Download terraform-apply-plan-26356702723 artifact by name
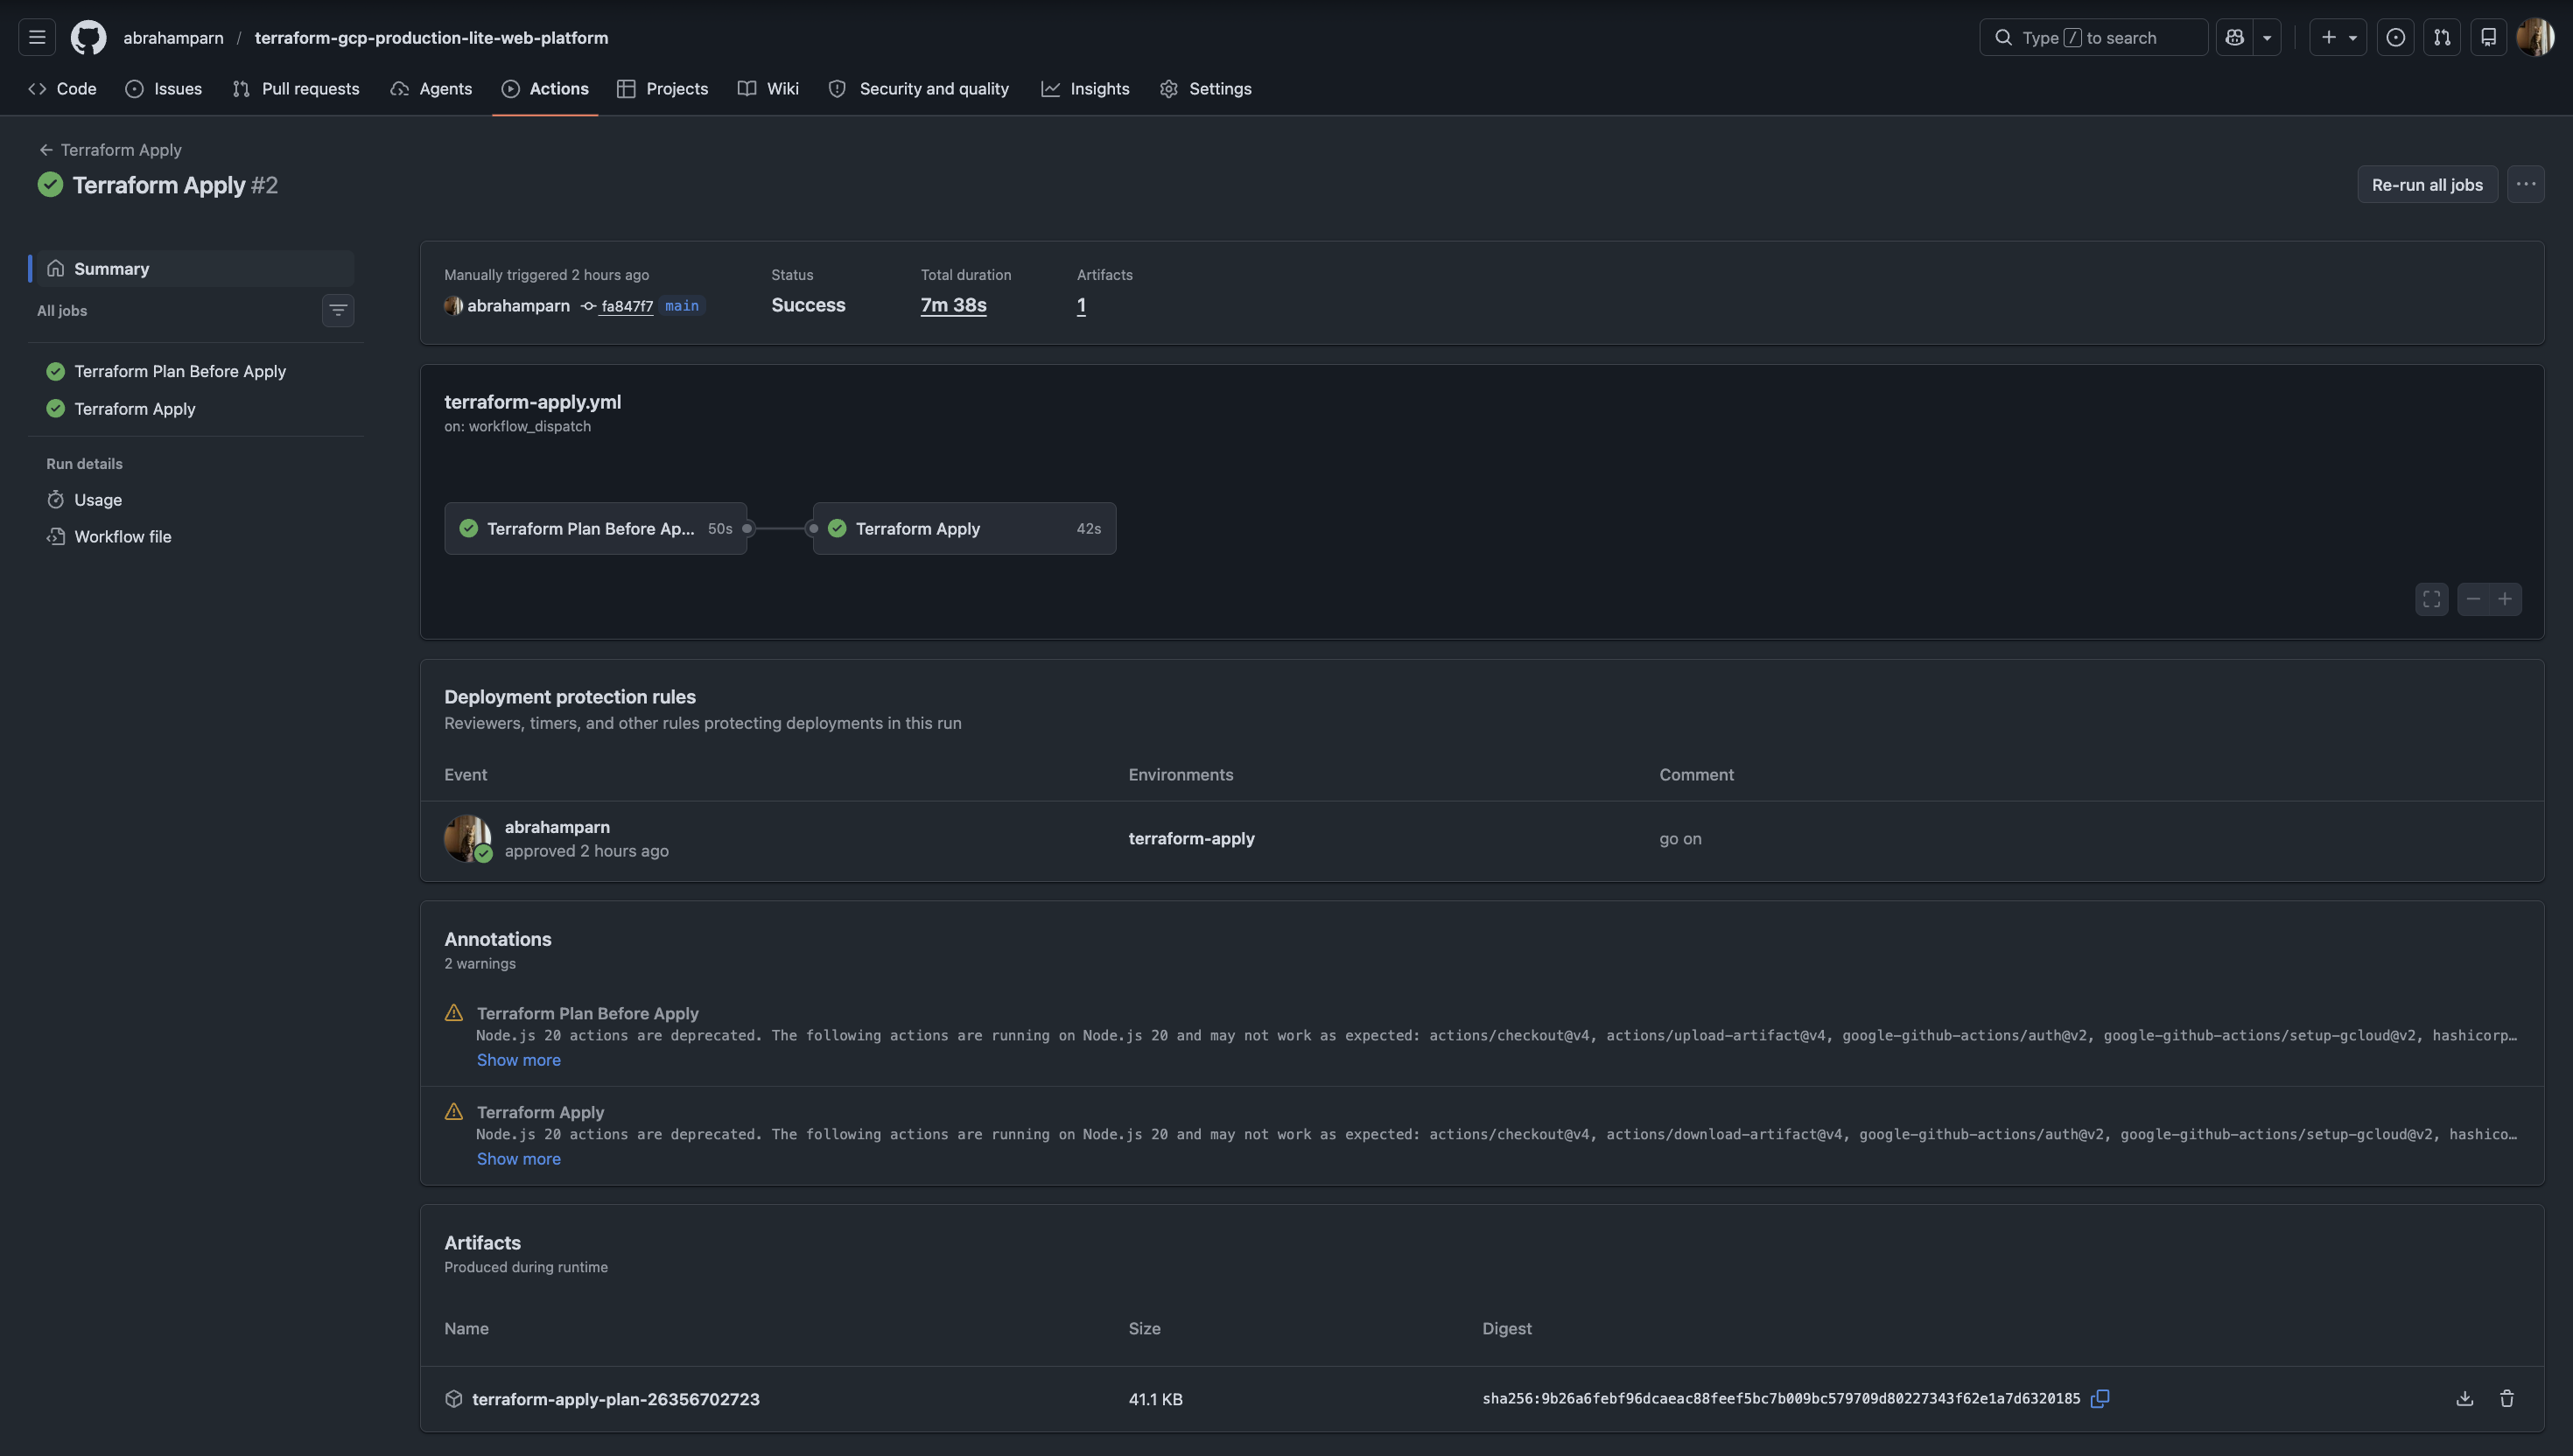The image size is (2573, 1456). pyautogui.click(x=615, y=1399)
